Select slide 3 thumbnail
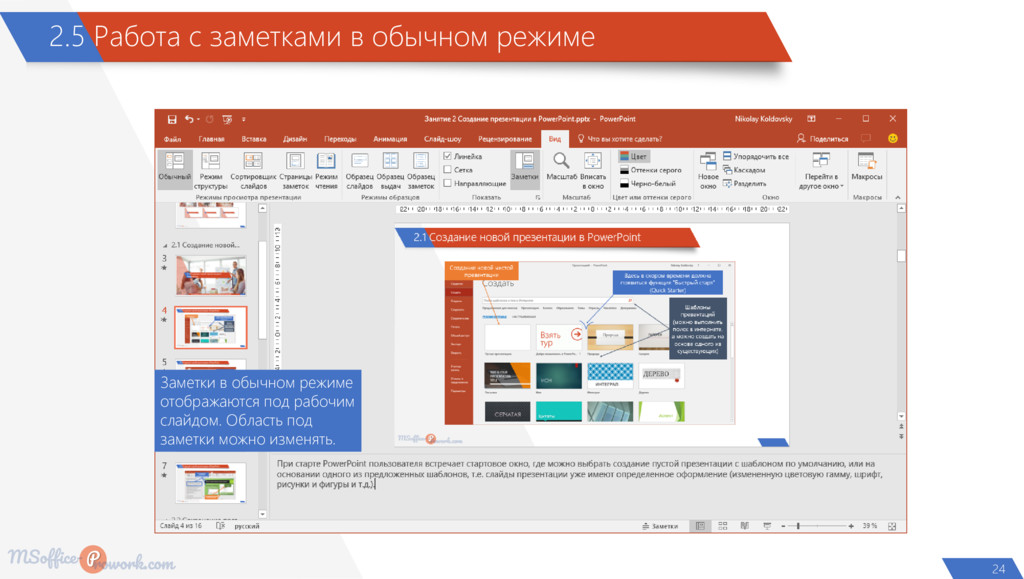Viewport: 1024px width, 579px height. [211, 275]
